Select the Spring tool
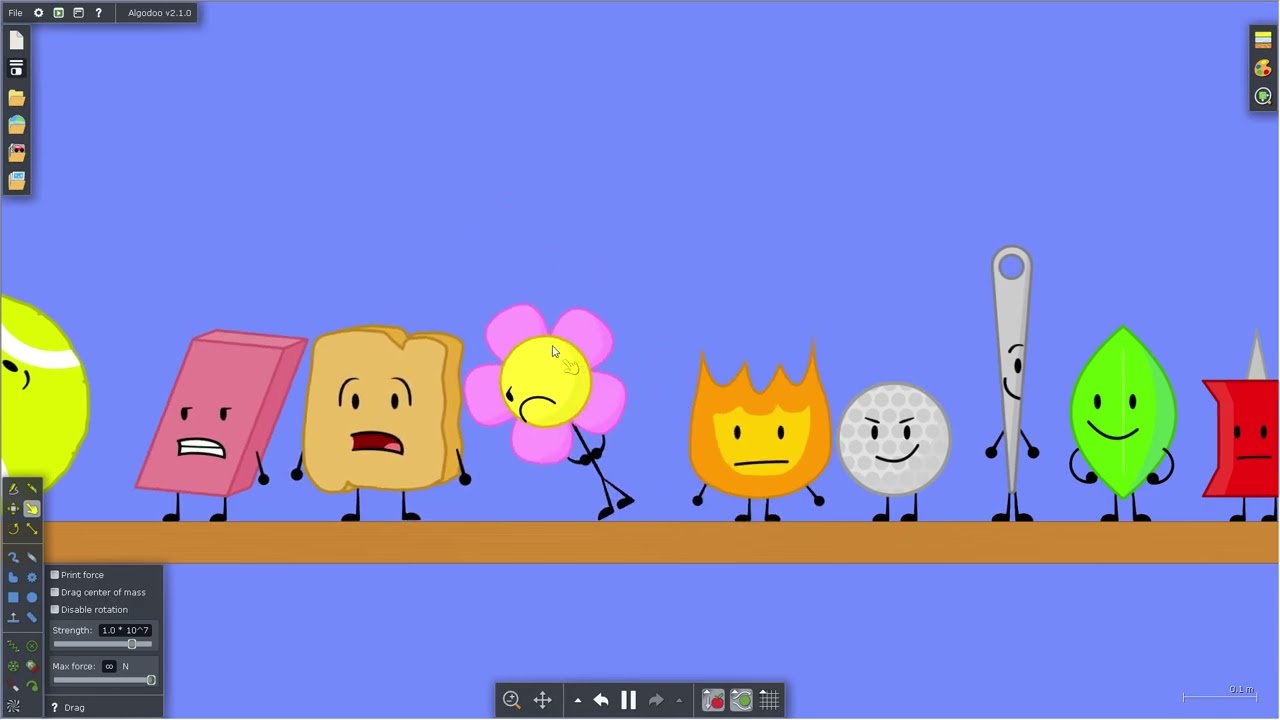Screen dimensions: 1280x720 (13, 646)
